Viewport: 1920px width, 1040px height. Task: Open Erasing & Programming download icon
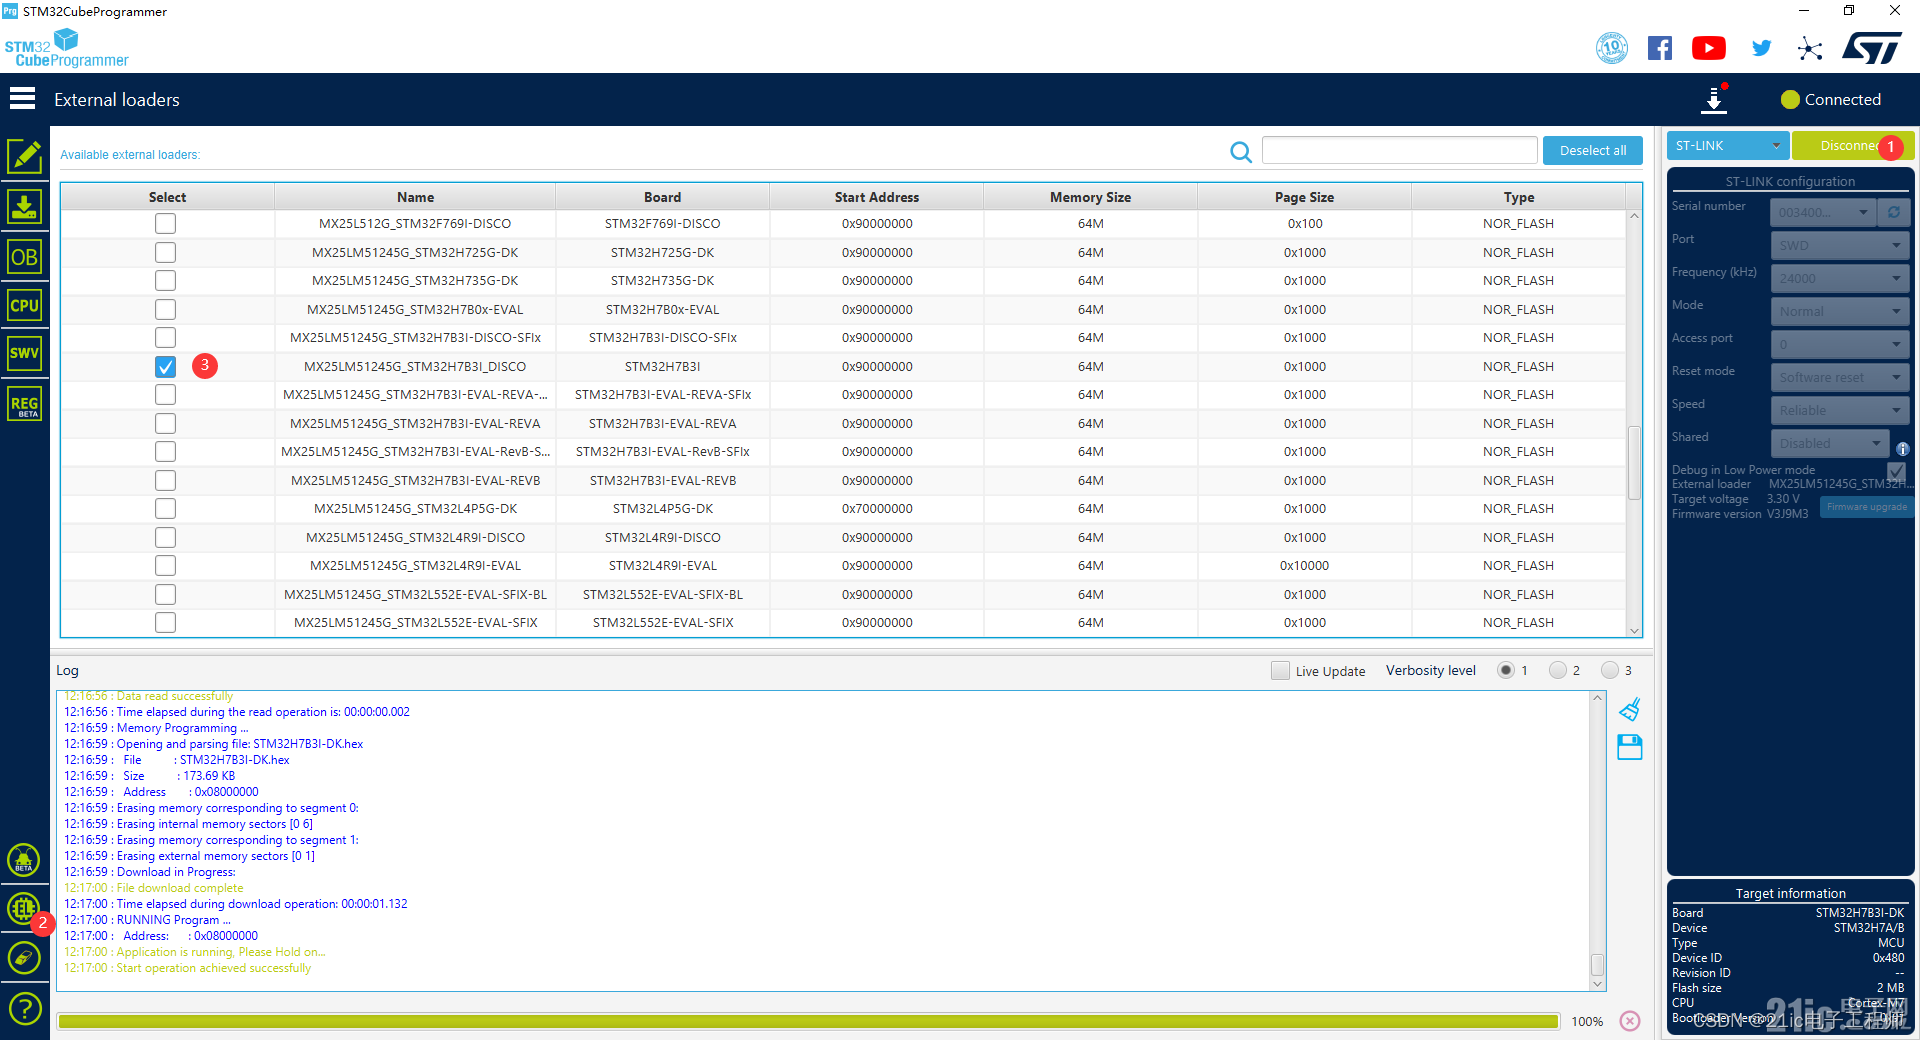(24, 207)
